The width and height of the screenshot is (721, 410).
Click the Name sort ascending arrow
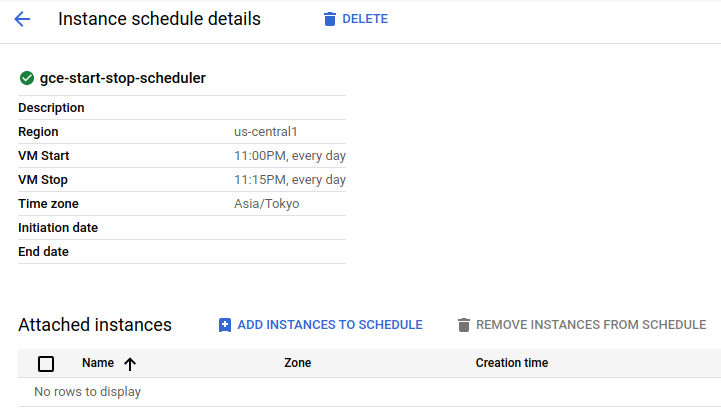coord(130,364)
